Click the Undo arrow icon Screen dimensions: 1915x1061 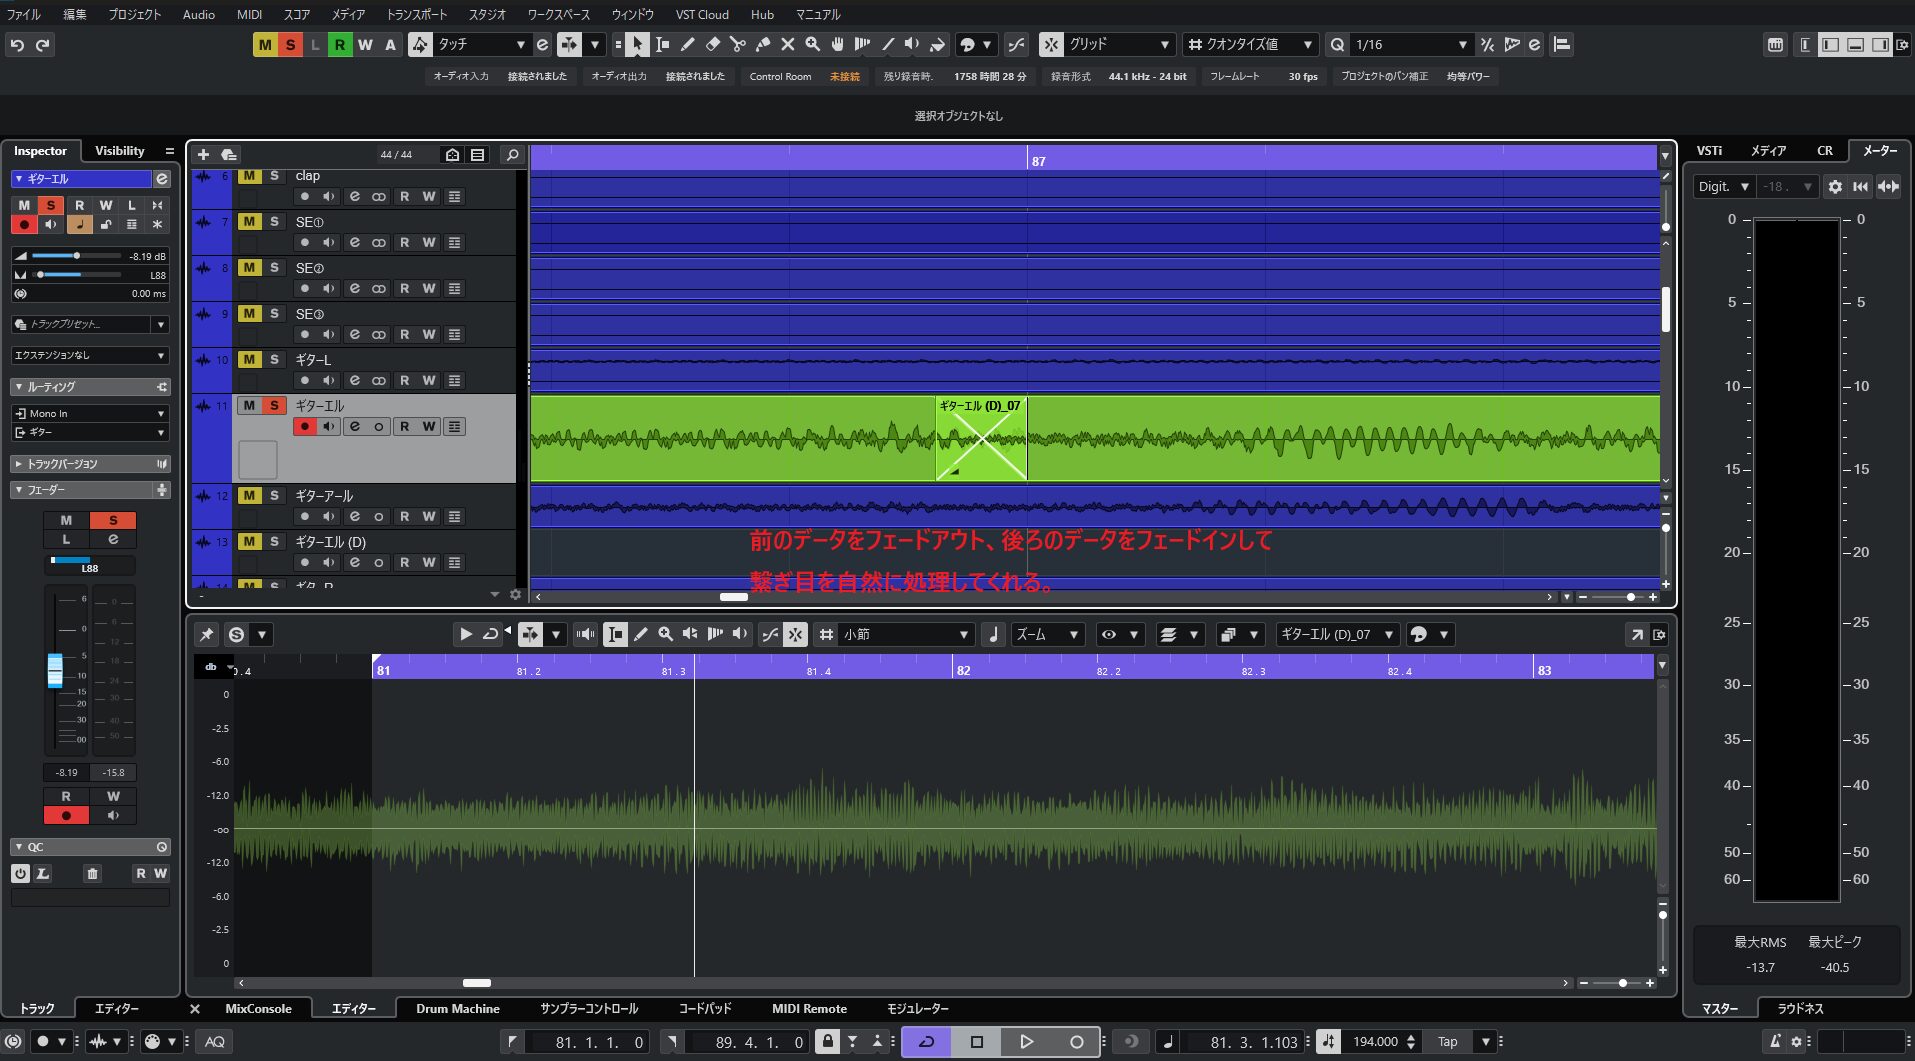pyautogui.click(x=17, y=45)
